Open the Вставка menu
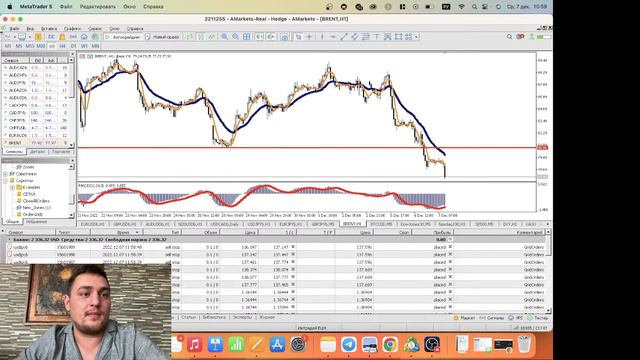 coord(49,29)
